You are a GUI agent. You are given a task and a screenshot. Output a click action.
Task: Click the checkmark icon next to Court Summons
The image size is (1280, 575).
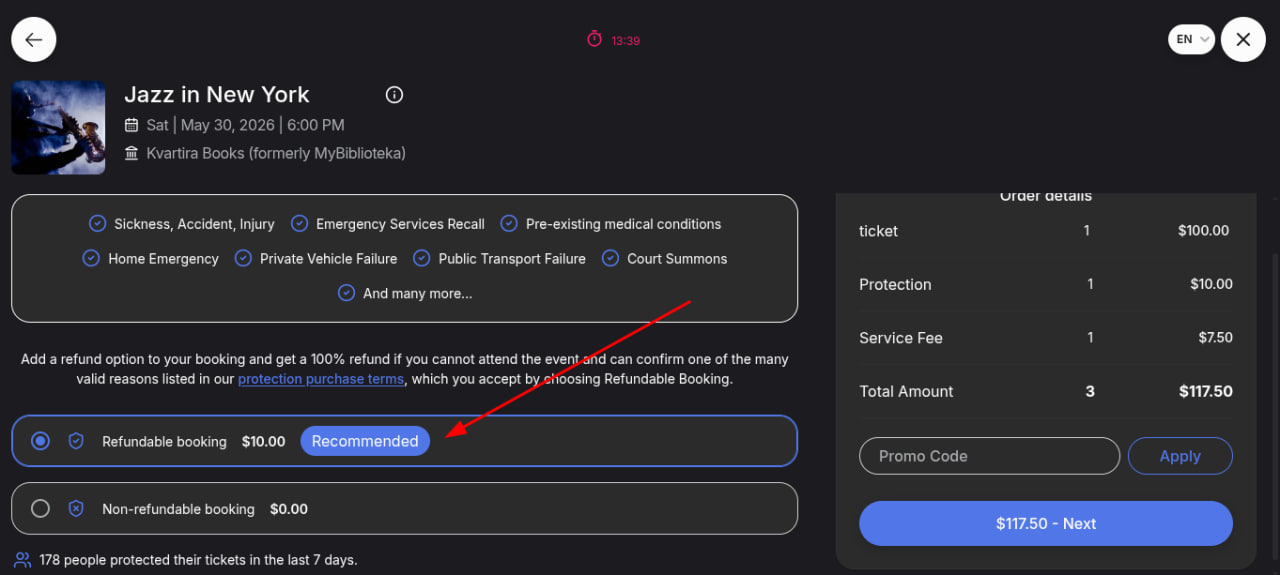click(610, 258)
